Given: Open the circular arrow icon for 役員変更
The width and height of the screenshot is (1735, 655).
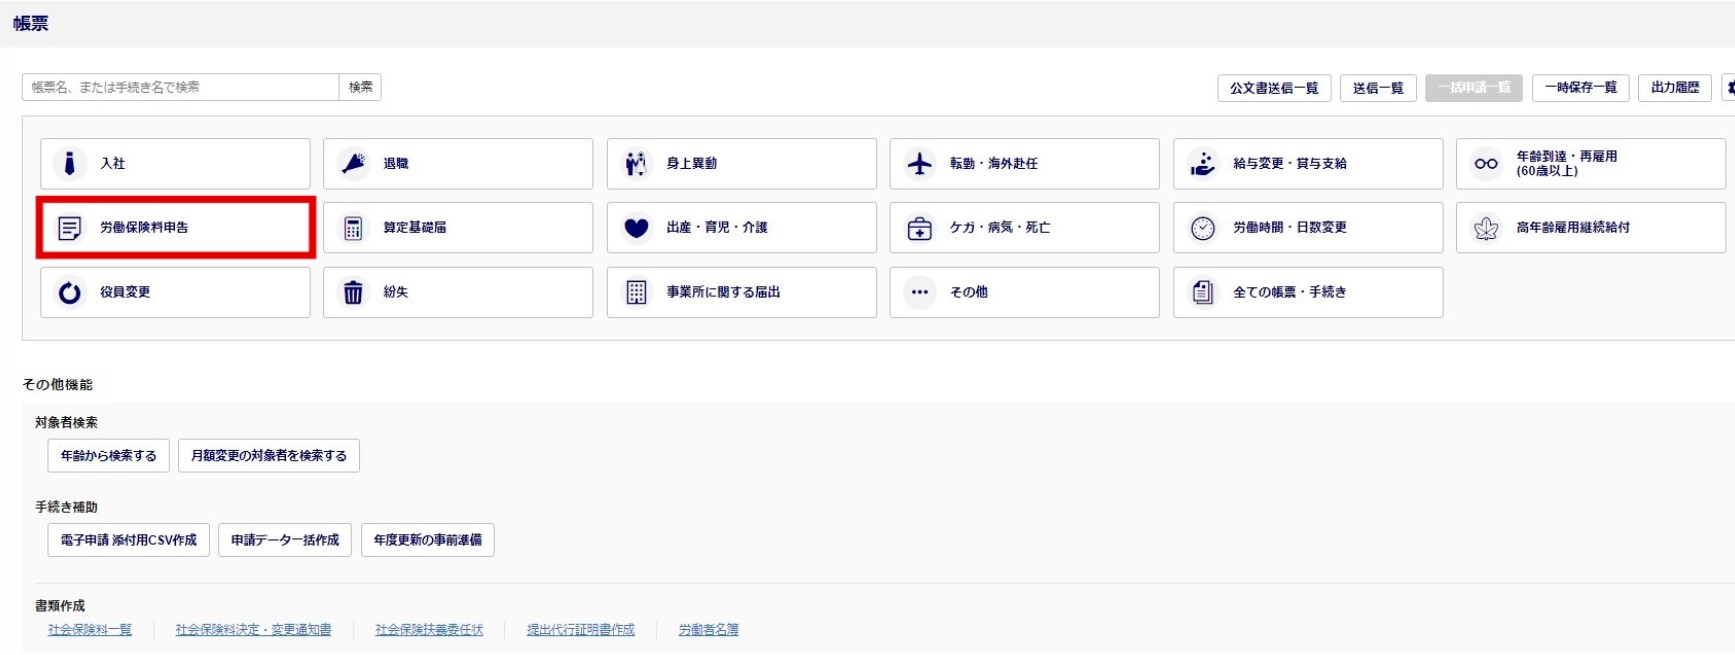Looking at the screenshot, I should click(x=69, y=292).
